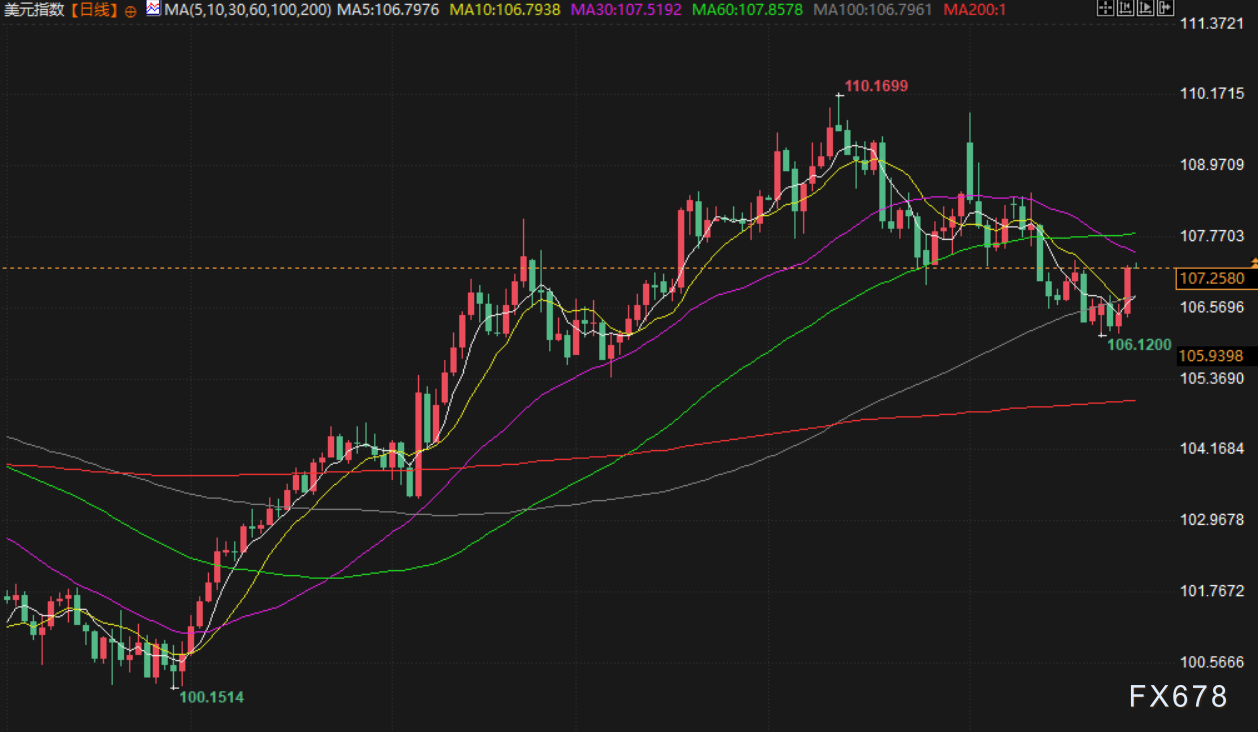Screen dimensions: 1258x732
Task: Click the crosshair cursor icon
Action: click(1105, 8)
